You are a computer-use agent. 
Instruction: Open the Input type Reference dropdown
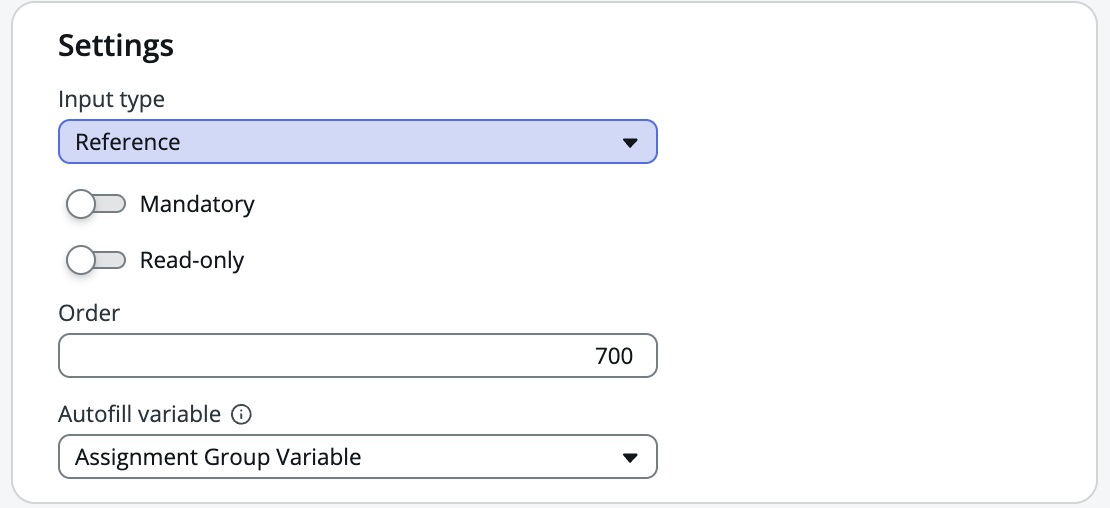click(357, 142)
